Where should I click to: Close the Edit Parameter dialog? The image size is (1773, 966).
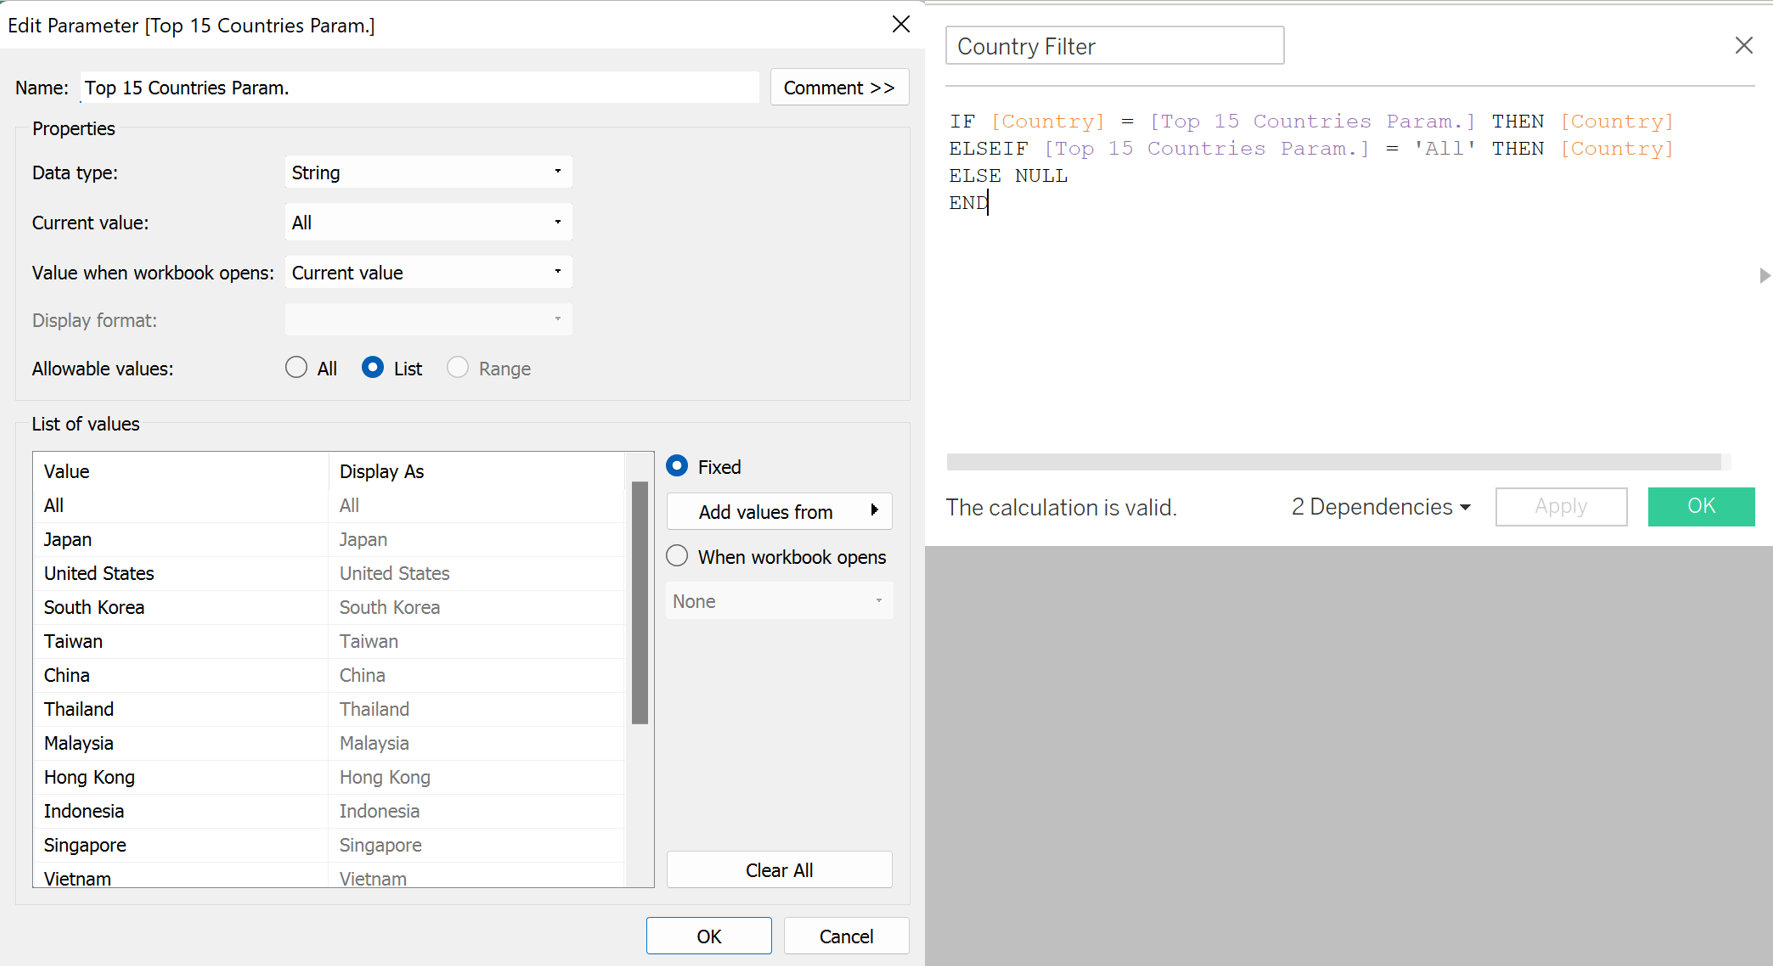(x=900, y=24)
